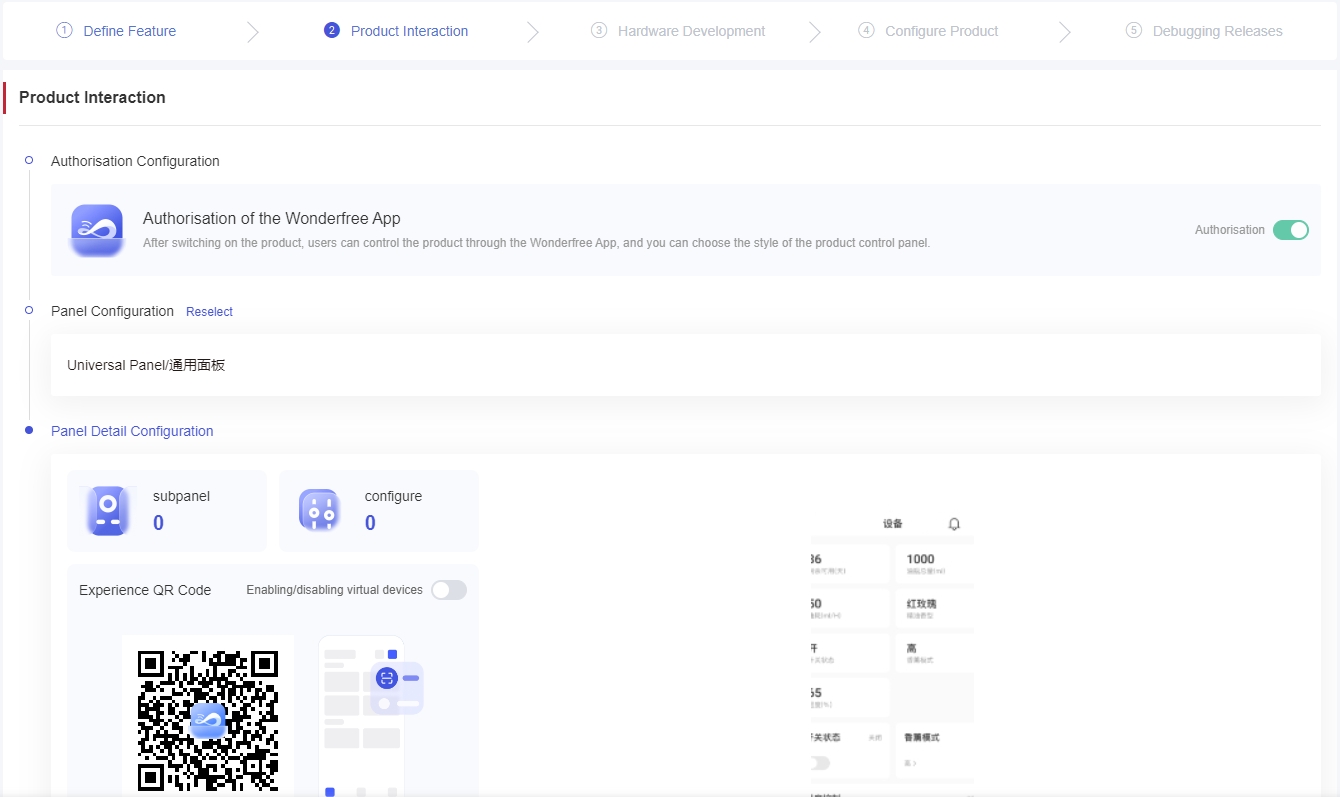The image size is (1340, 797).
Task: Click the configure count card
Action: coord(379,511)
